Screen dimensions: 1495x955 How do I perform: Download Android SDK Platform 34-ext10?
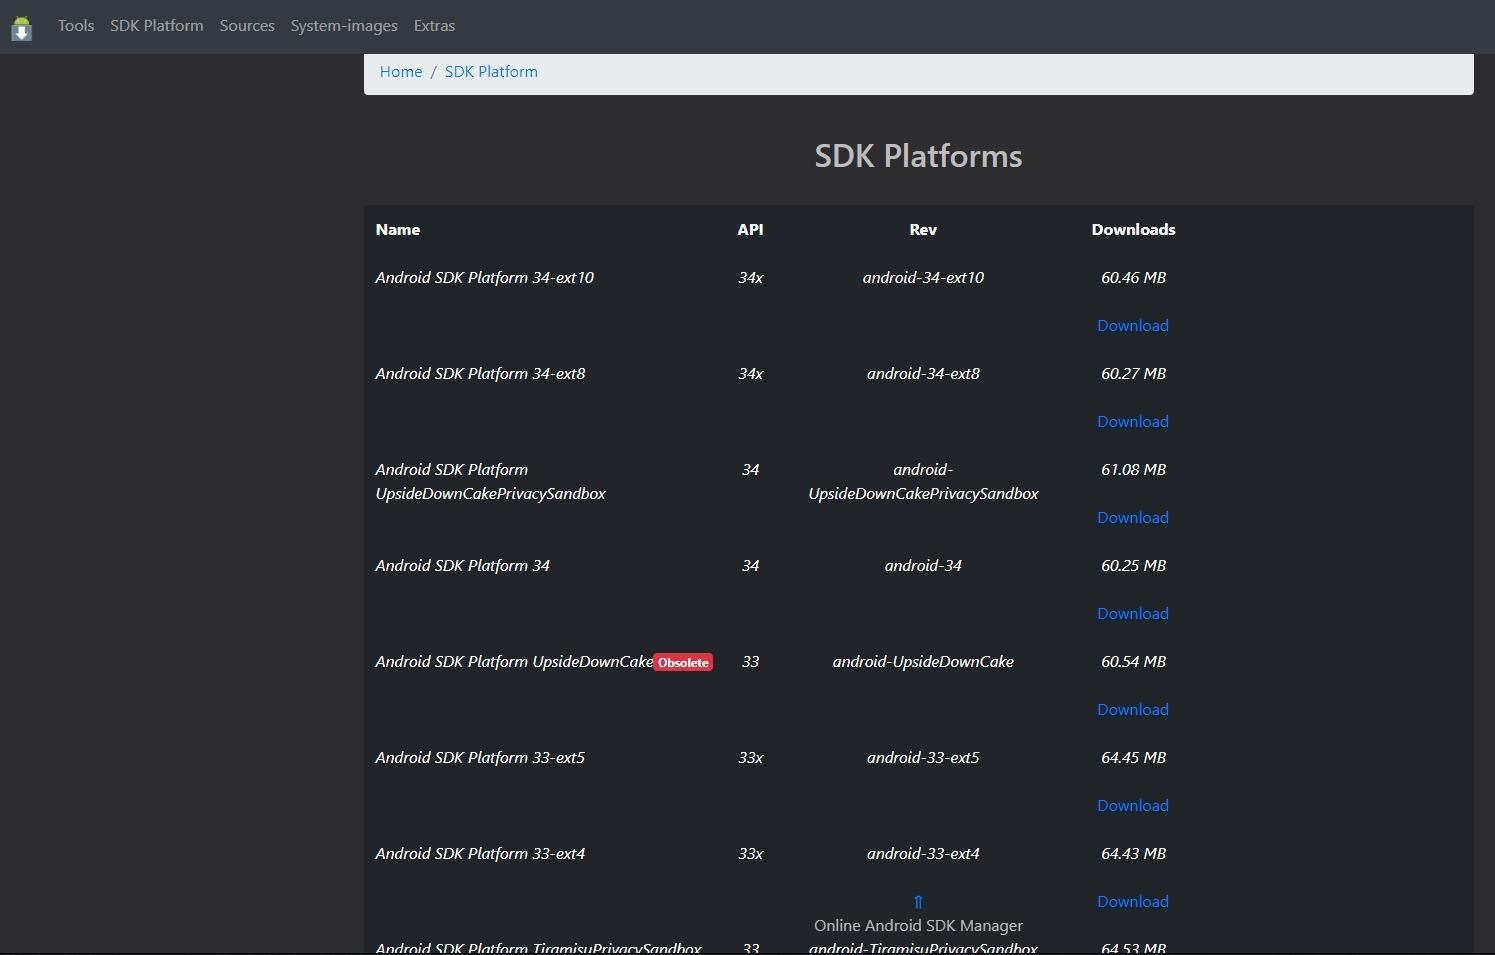point(1133,326)
